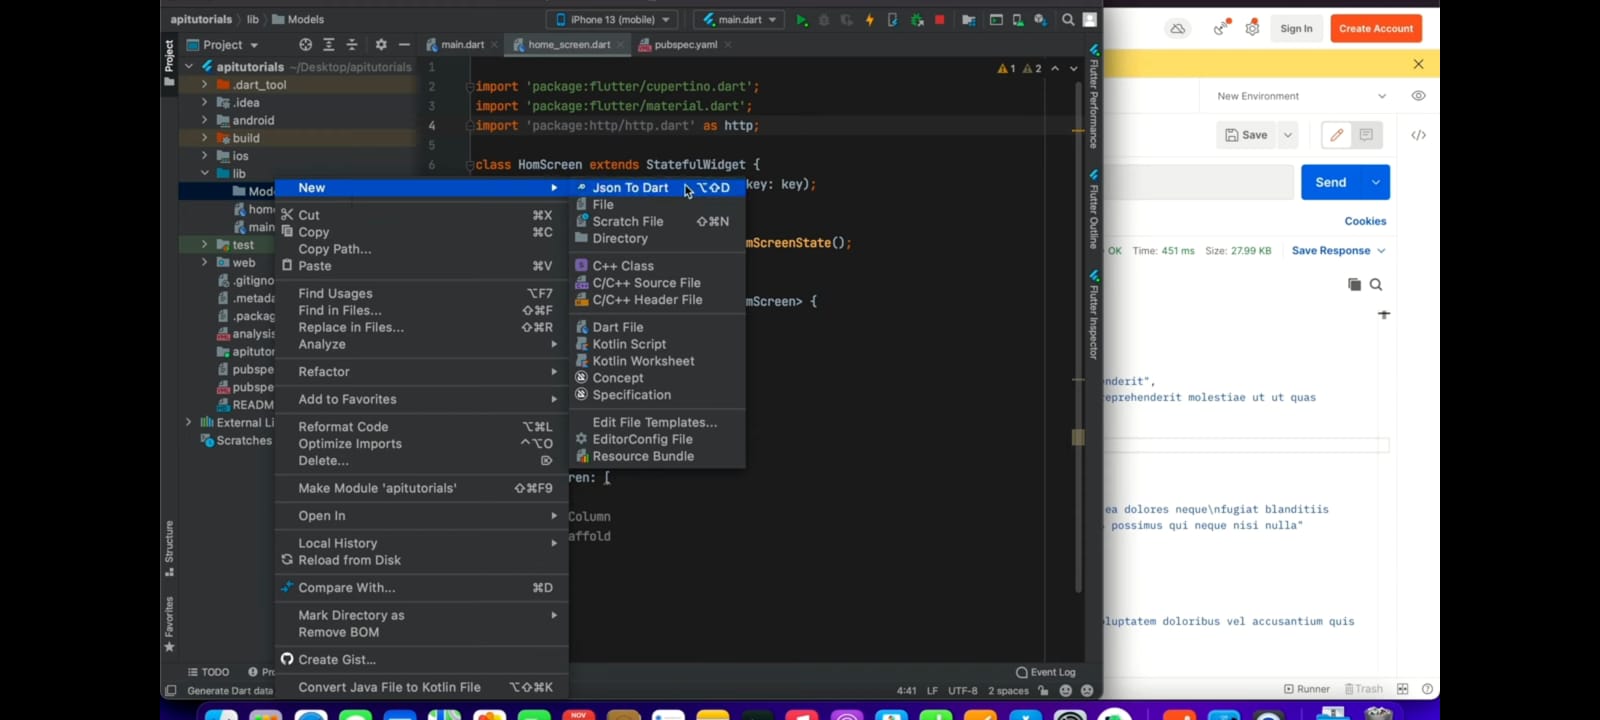
Task: Select pencil edit mode icon in Postman
Action: pyautogui.click(x=1336, y=135)
